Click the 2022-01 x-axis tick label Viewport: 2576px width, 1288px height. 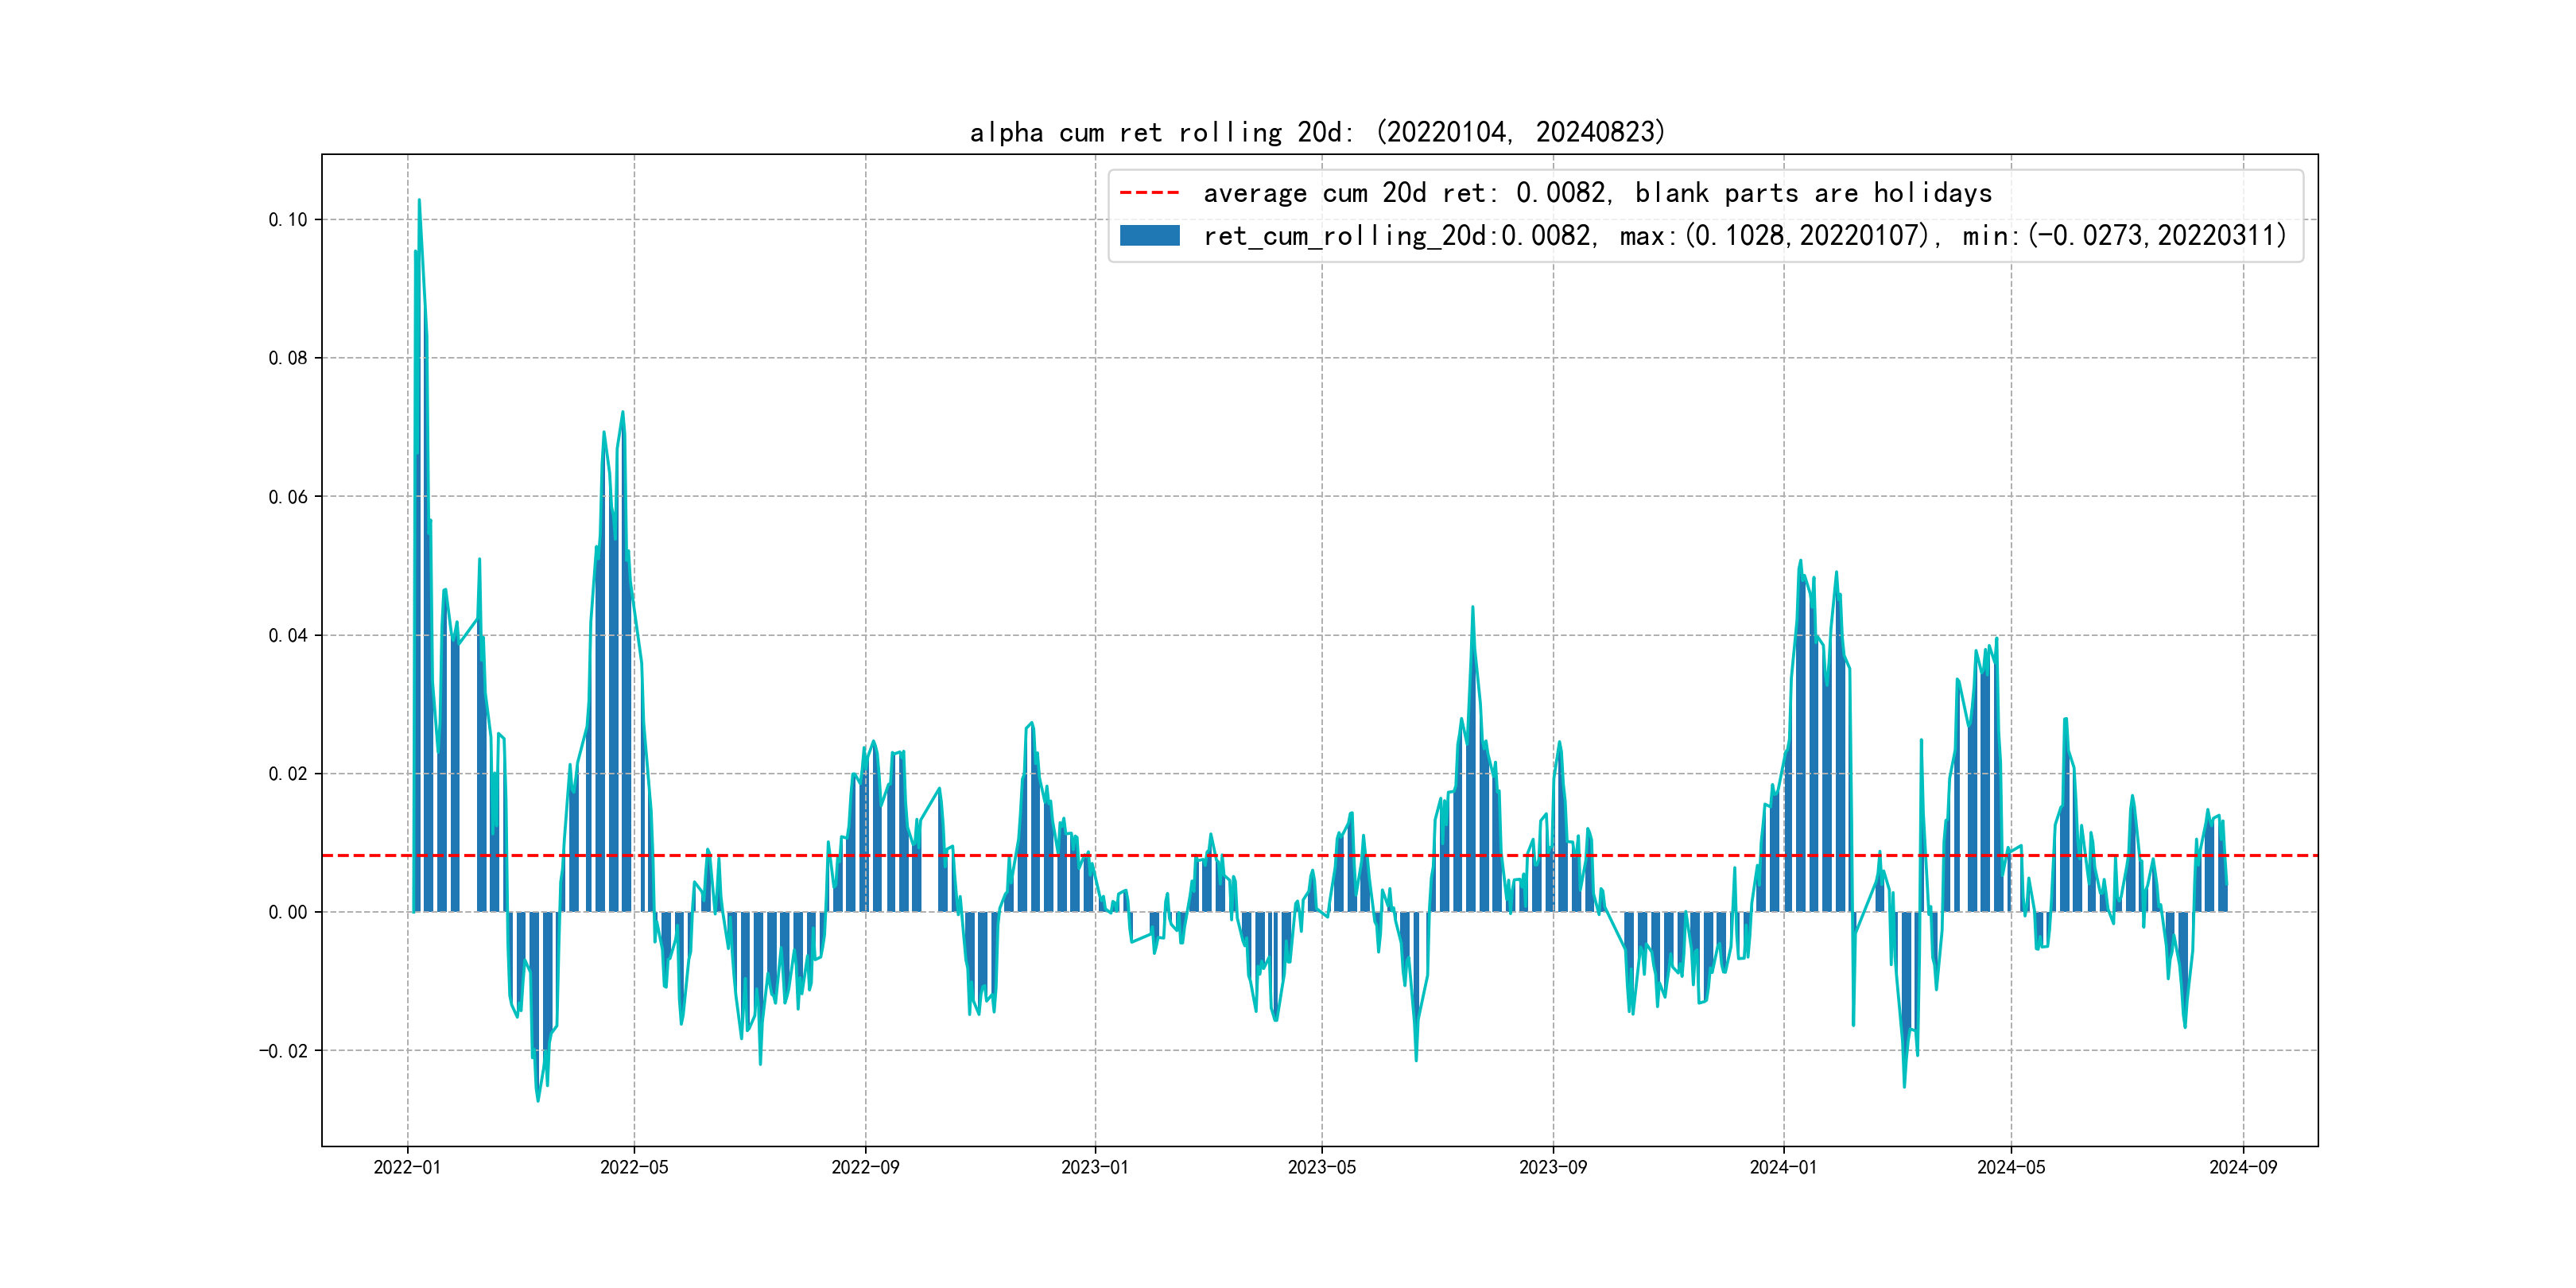point(407,1167)
